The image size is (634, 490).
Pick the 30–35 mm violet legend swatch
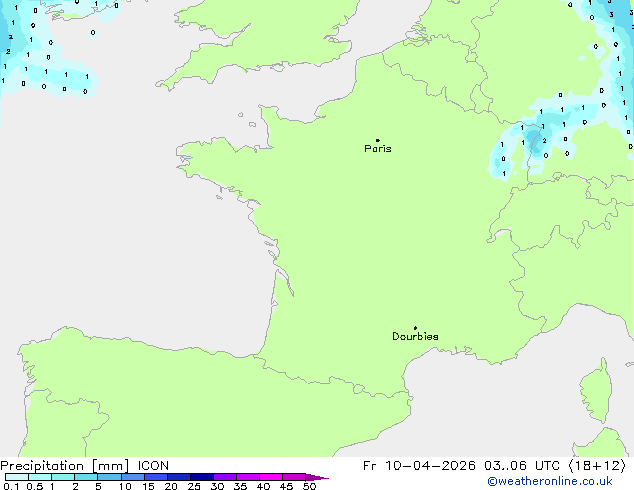(225, 477)
